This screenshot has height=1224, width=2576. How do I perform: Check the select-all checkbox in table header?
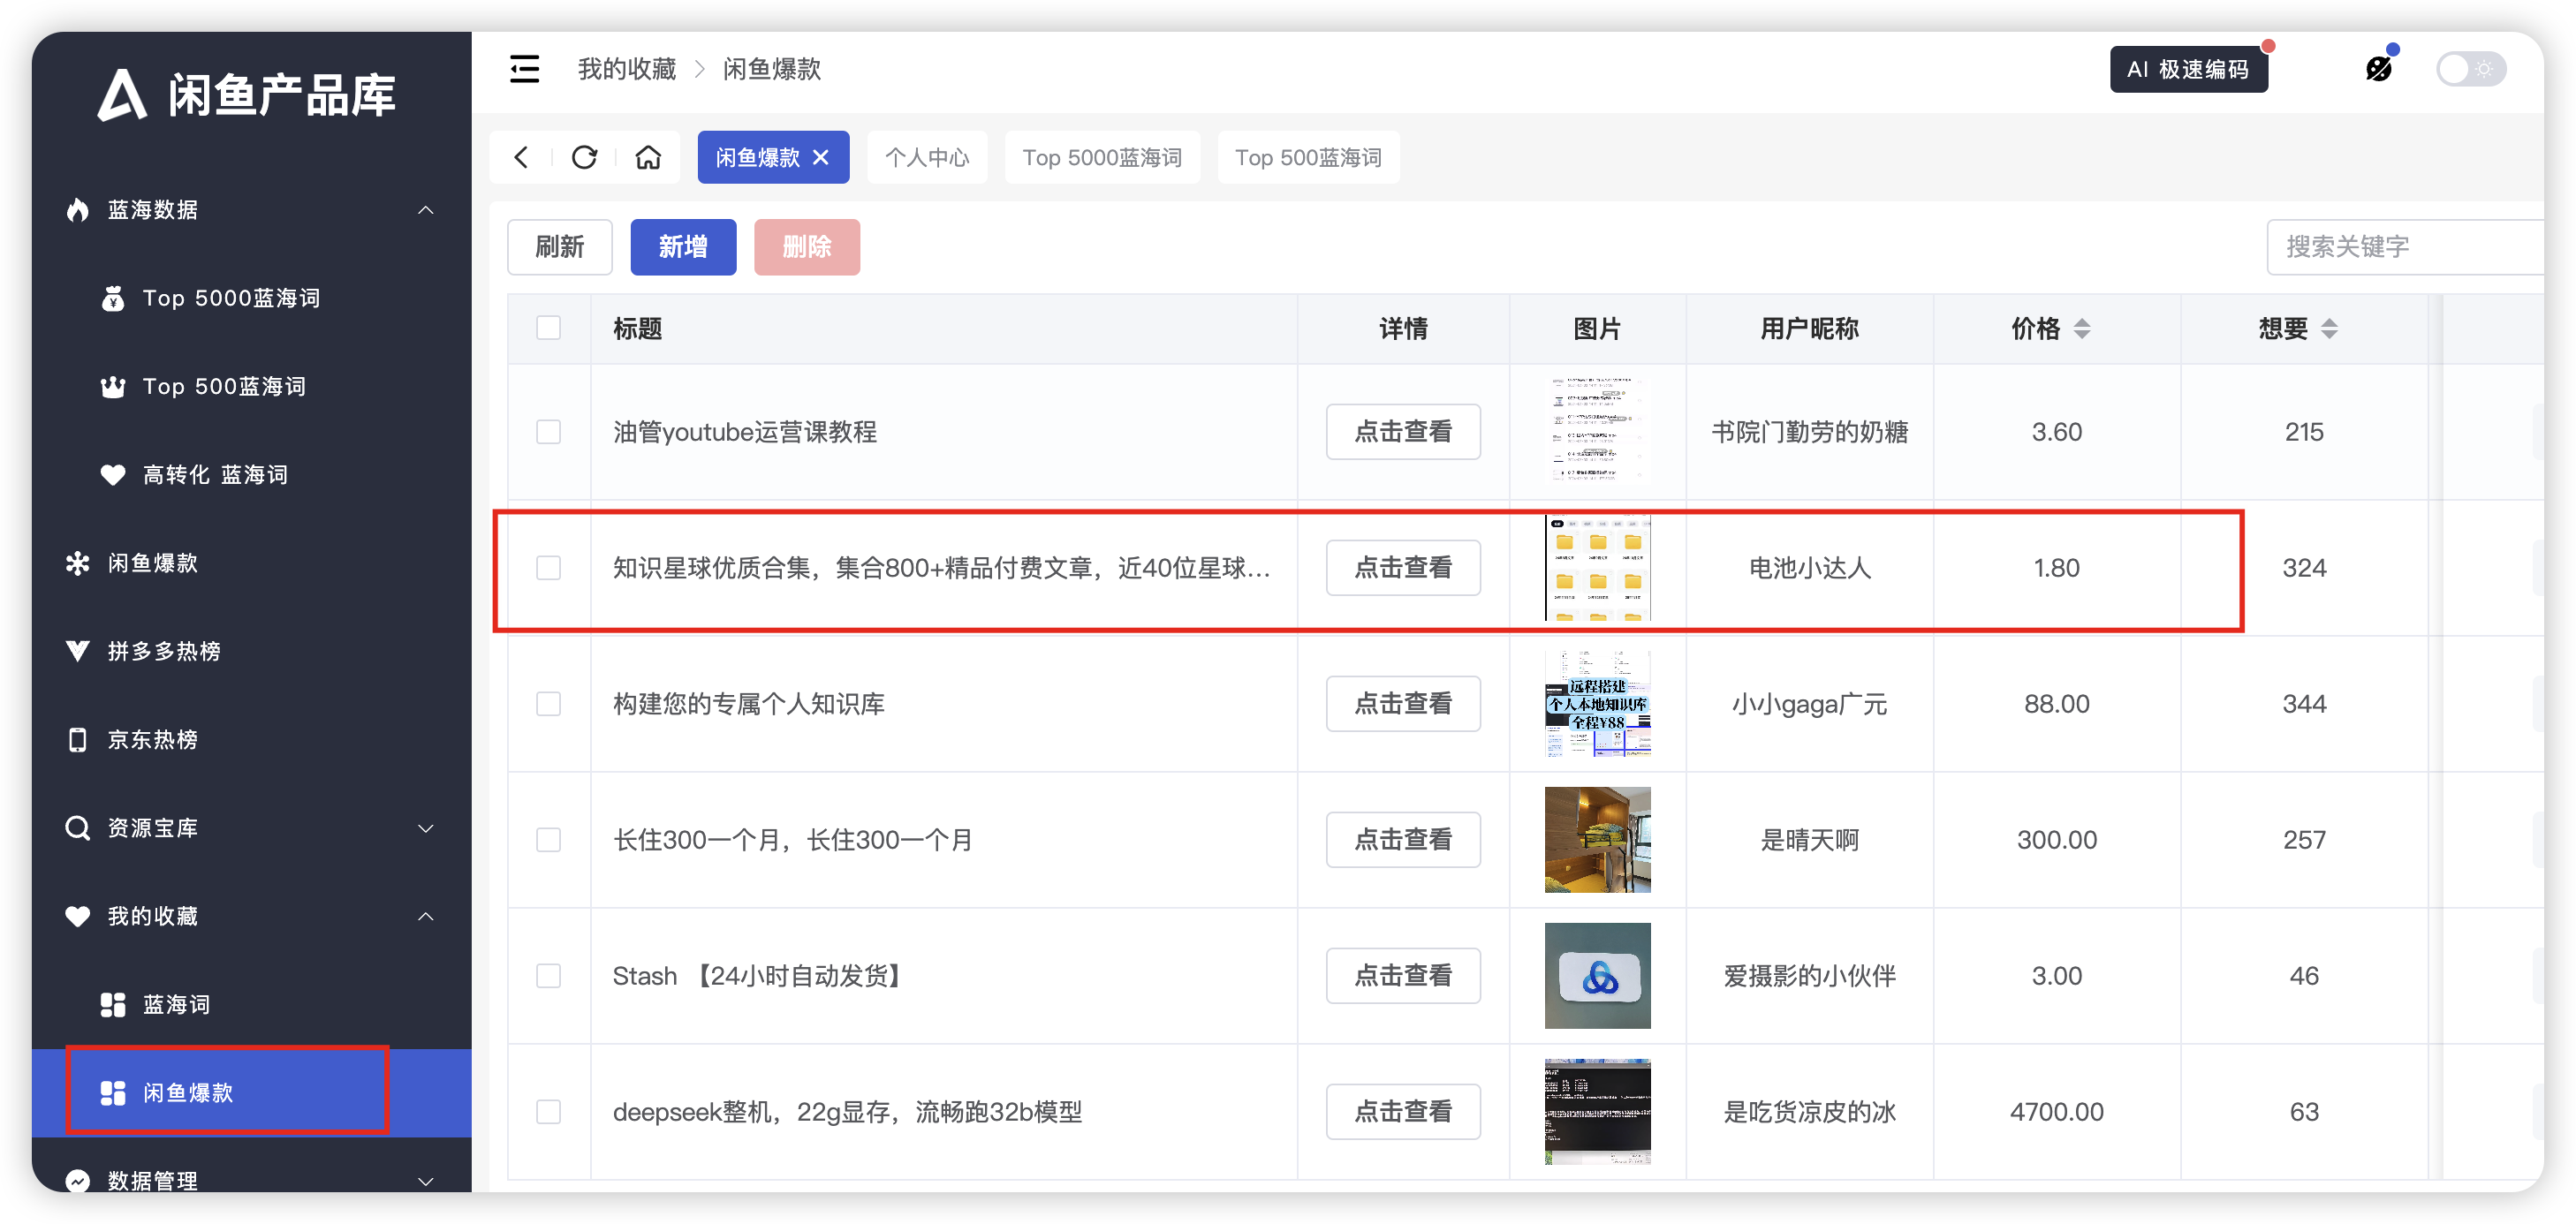[548, 328]
